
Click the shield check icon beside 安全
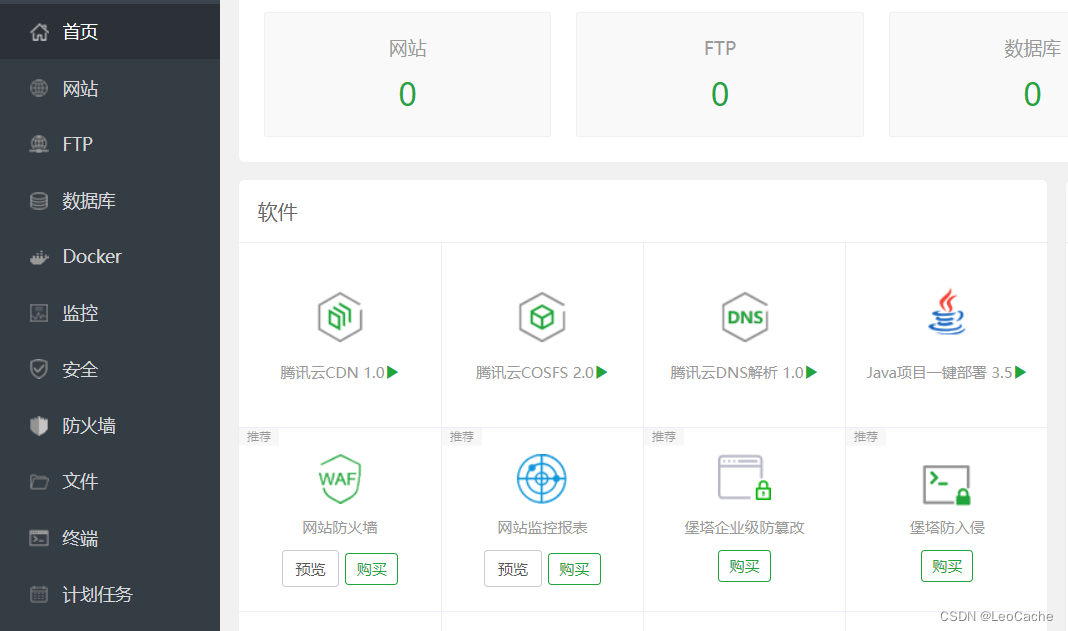[39, 369]
